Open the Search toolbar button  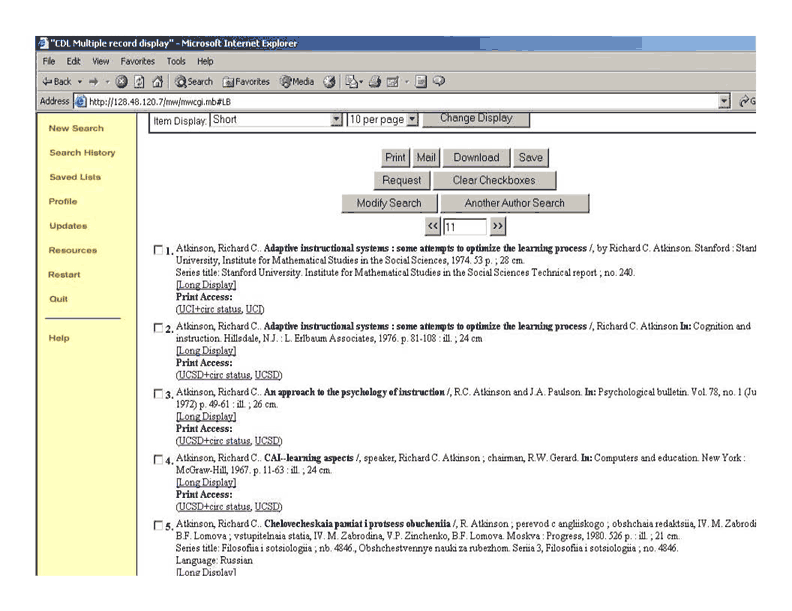[x=194, y=81]
